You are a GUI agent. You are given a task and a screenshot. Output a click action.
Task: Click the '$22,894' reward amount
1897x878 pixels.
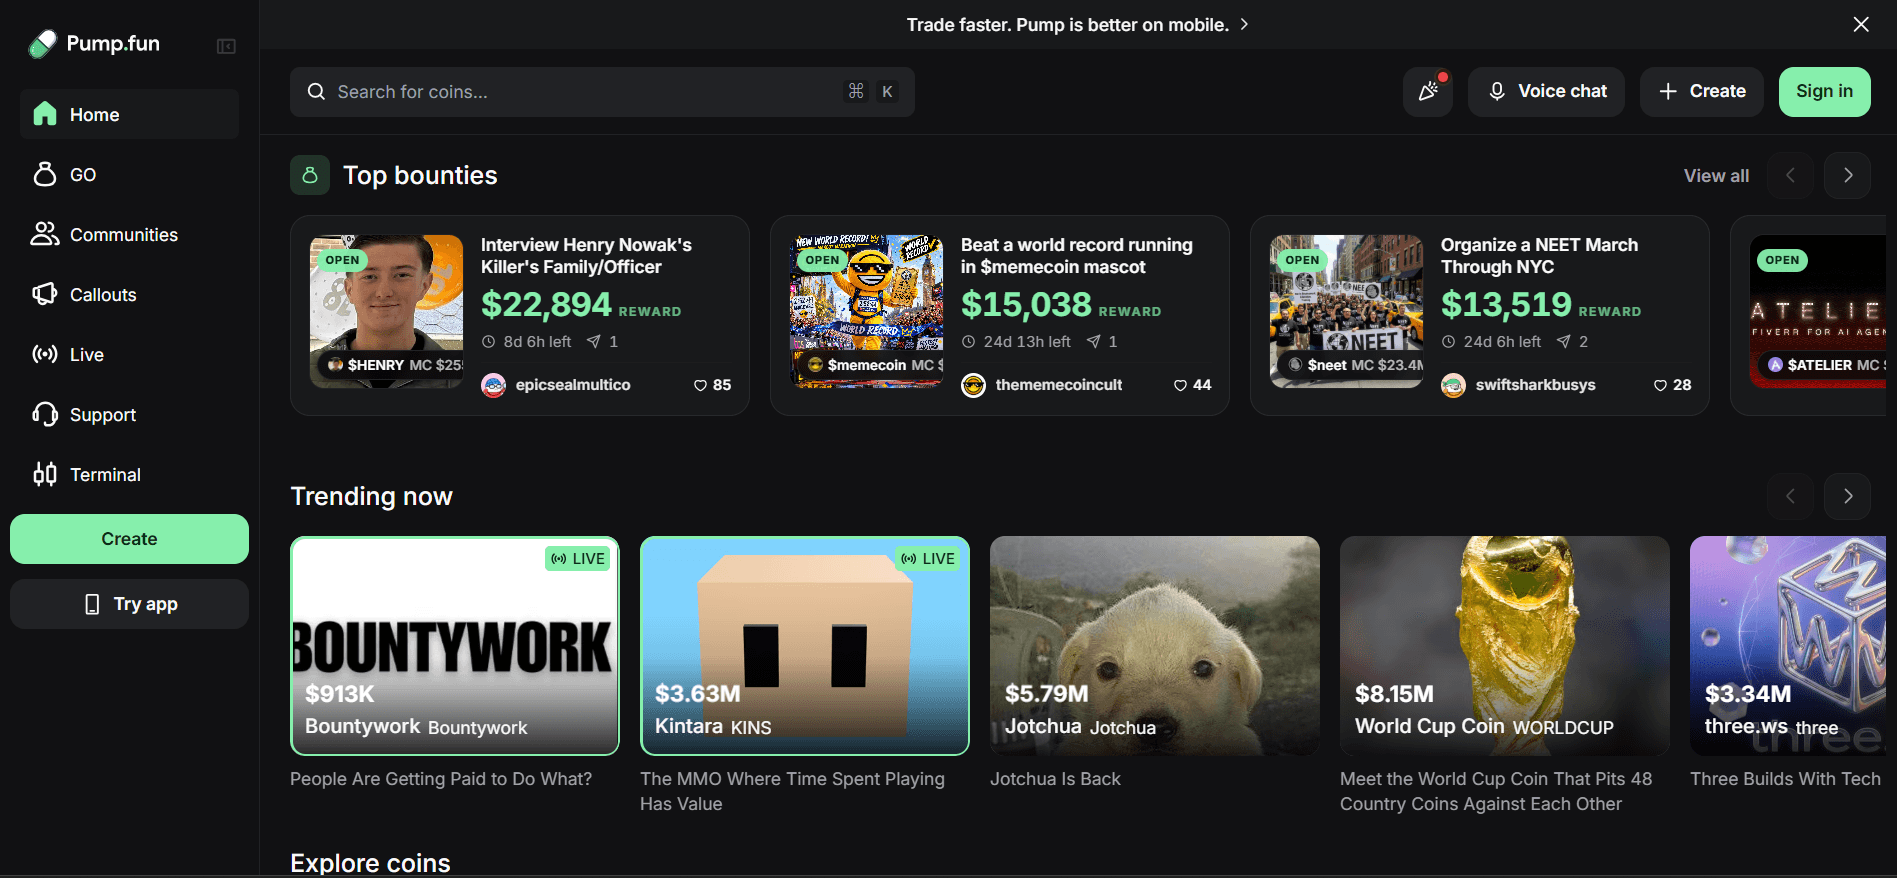[546, 304]
